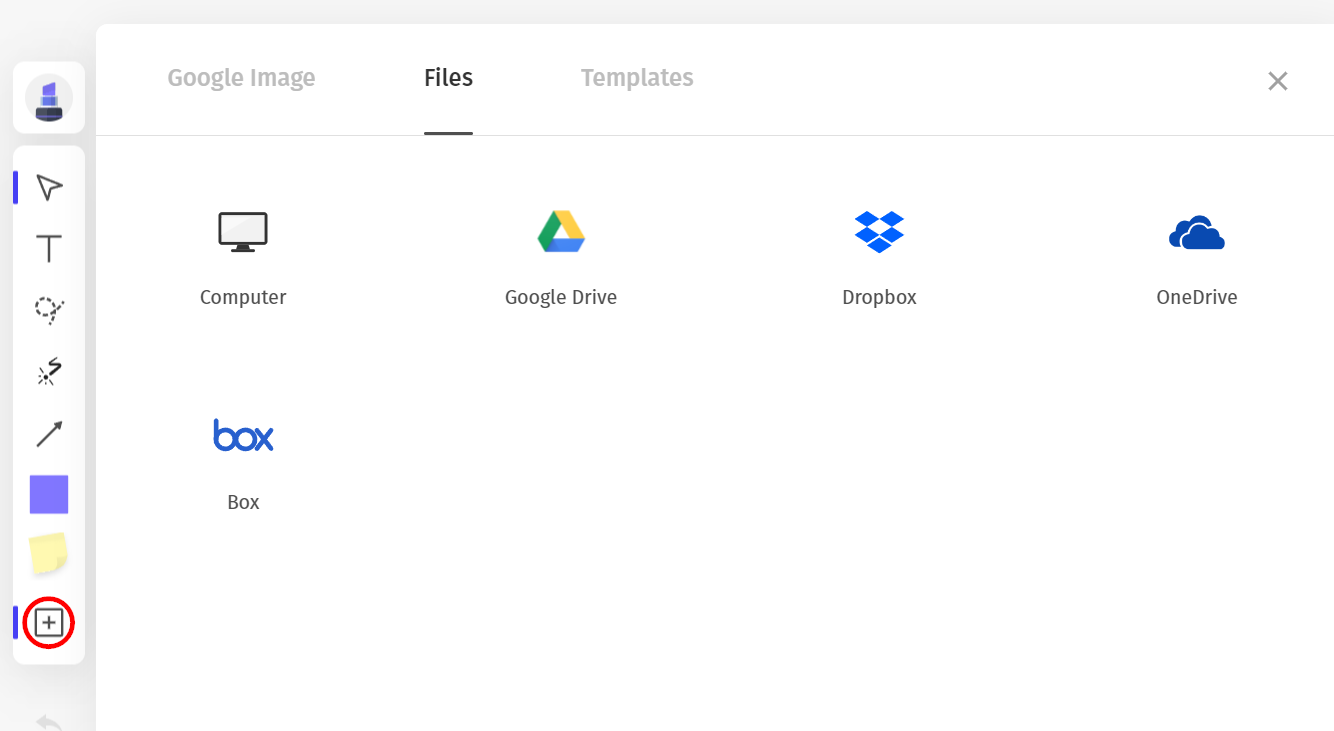The width and height of the screenshot is (1334, 731).
Task: Click the Google Drive triangle logo
Action: pos(561,232)
